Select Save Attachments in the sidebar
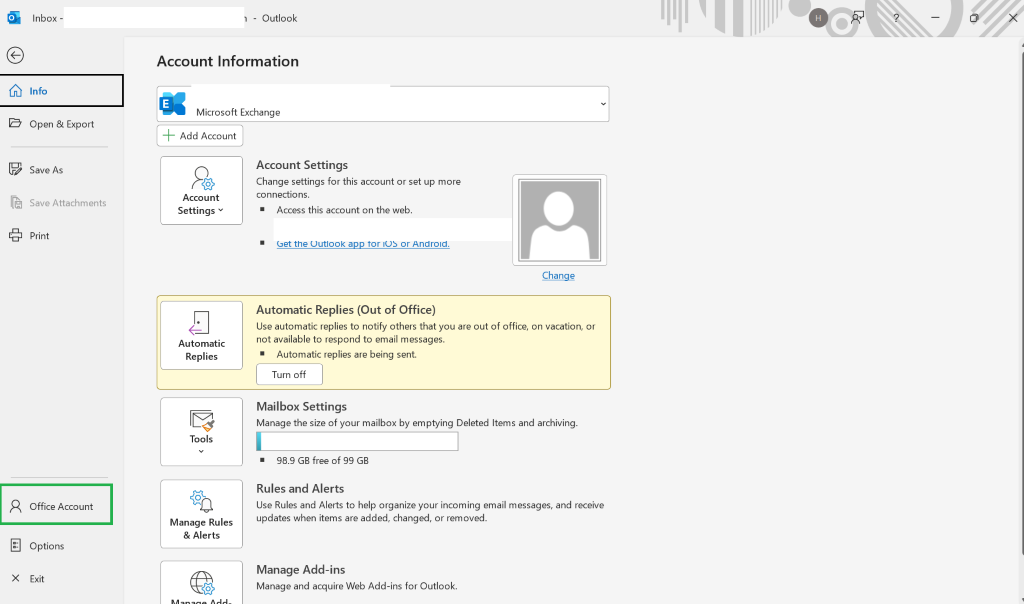The image size is (1024, 604). (x=61, y=203)
